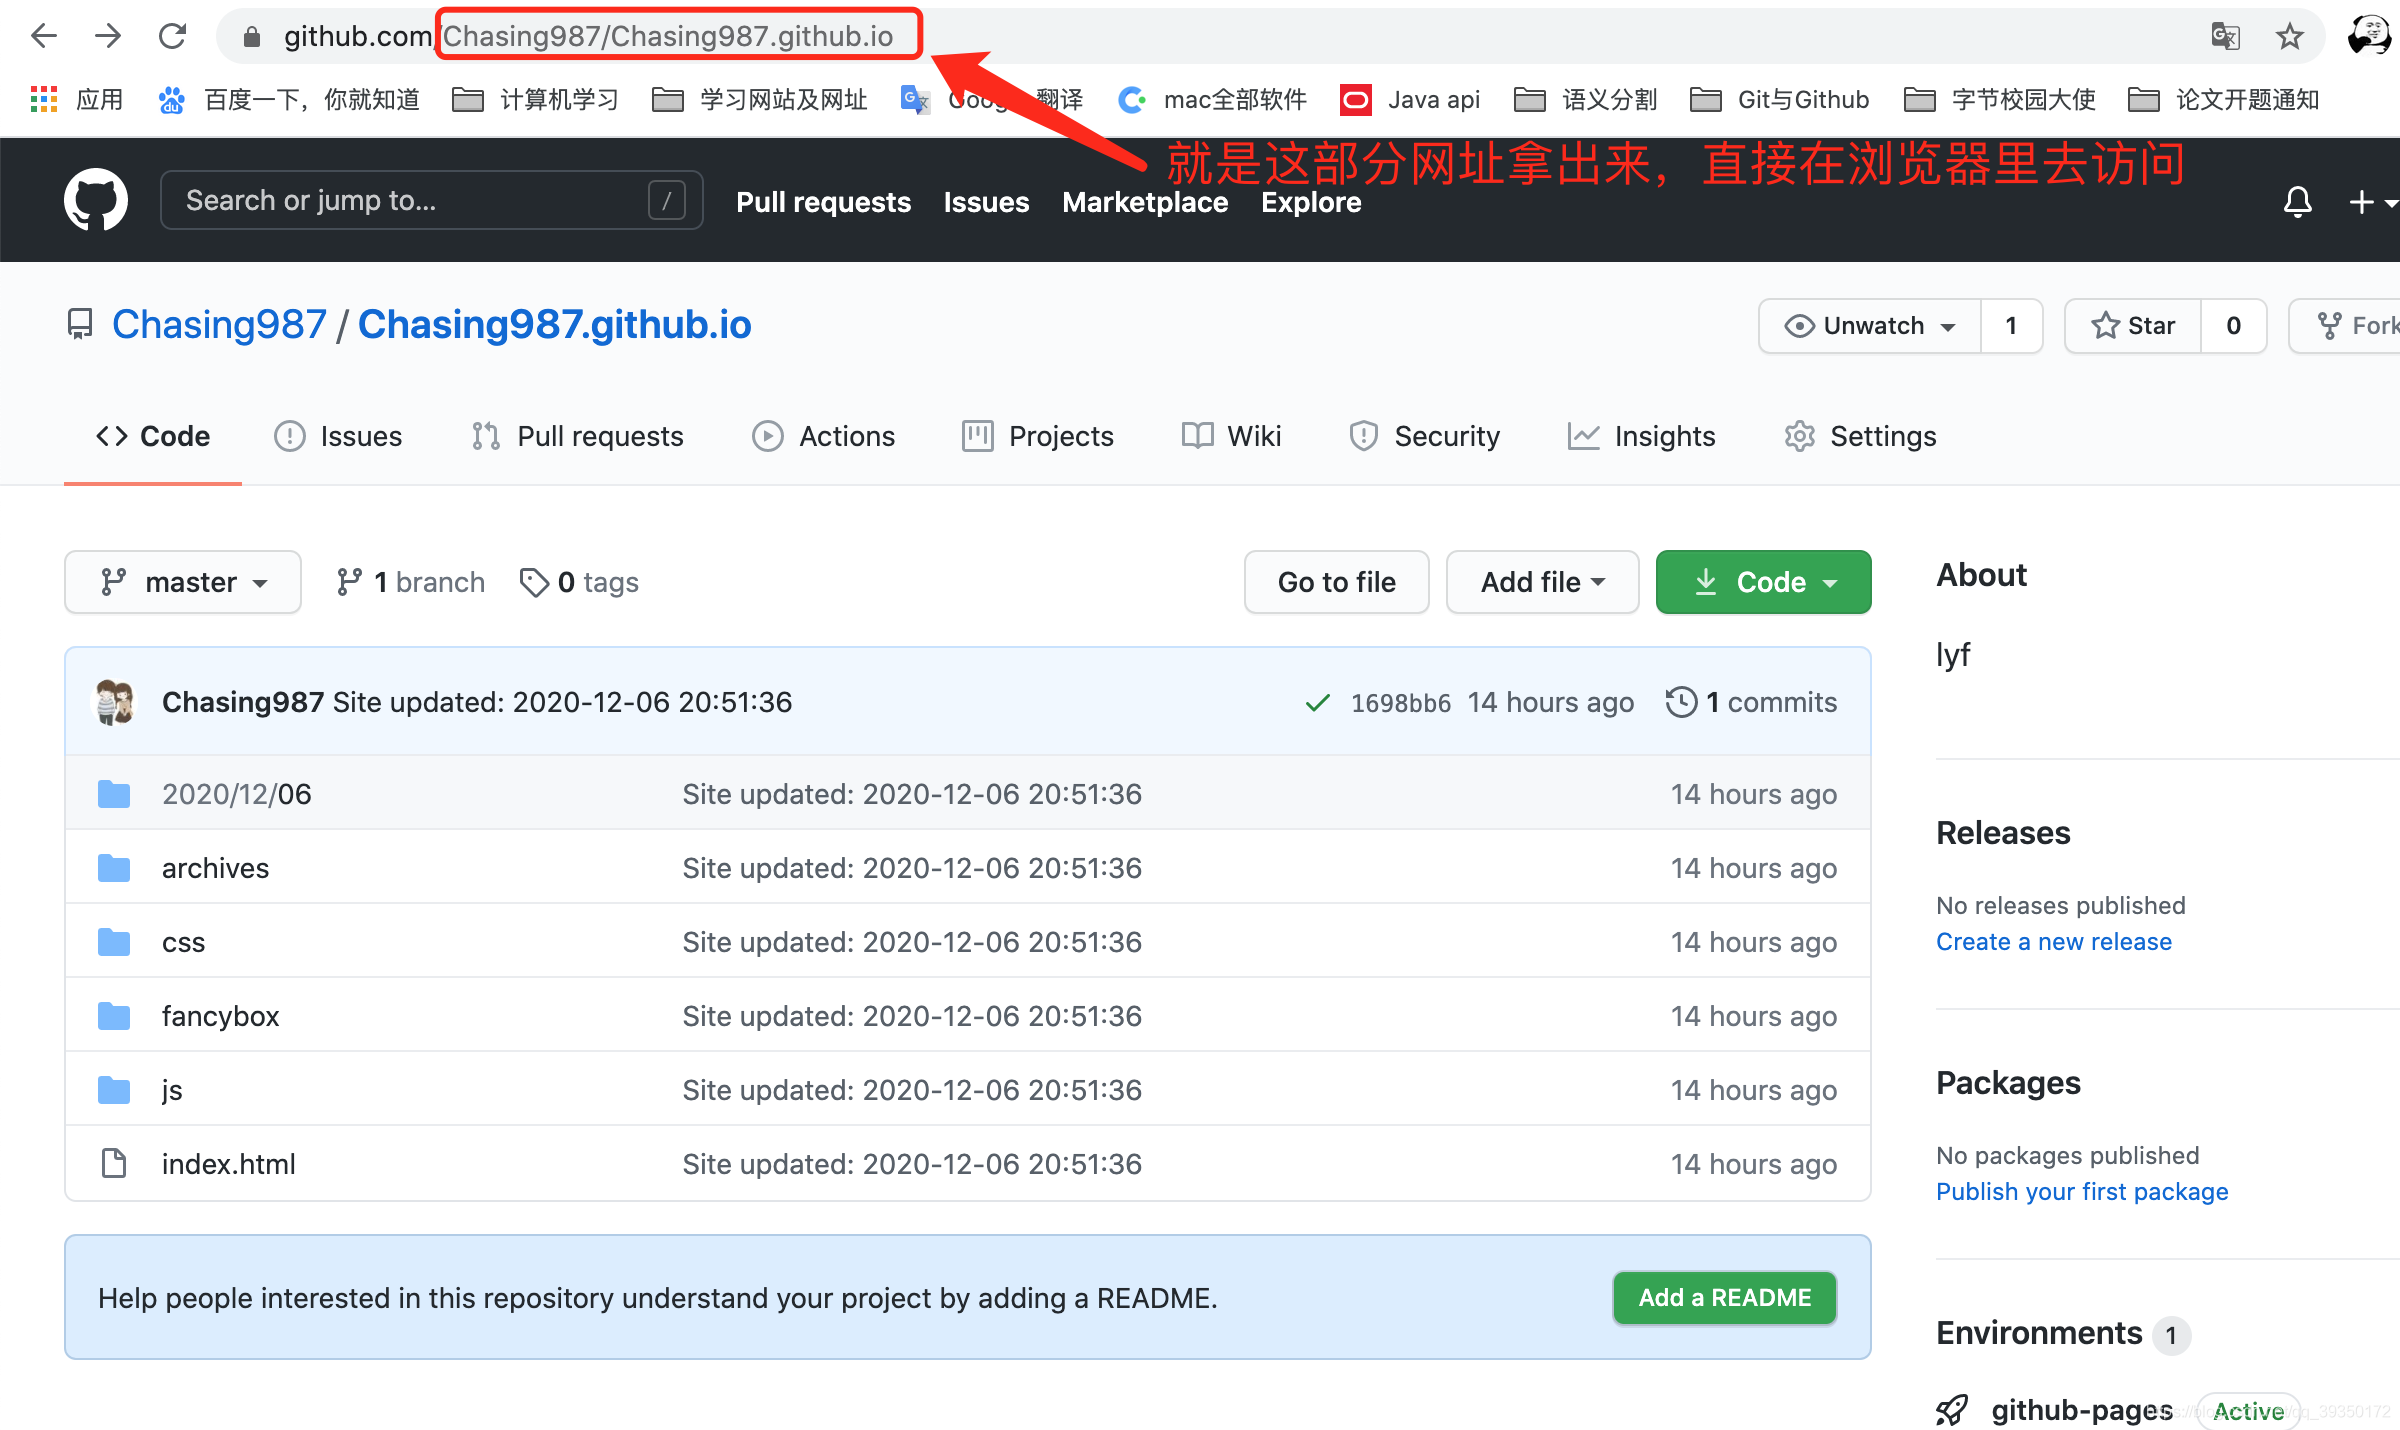Open the Chasing987 owner profile link
This screenshot has height=1430, width=2400.
coord(219,325)
